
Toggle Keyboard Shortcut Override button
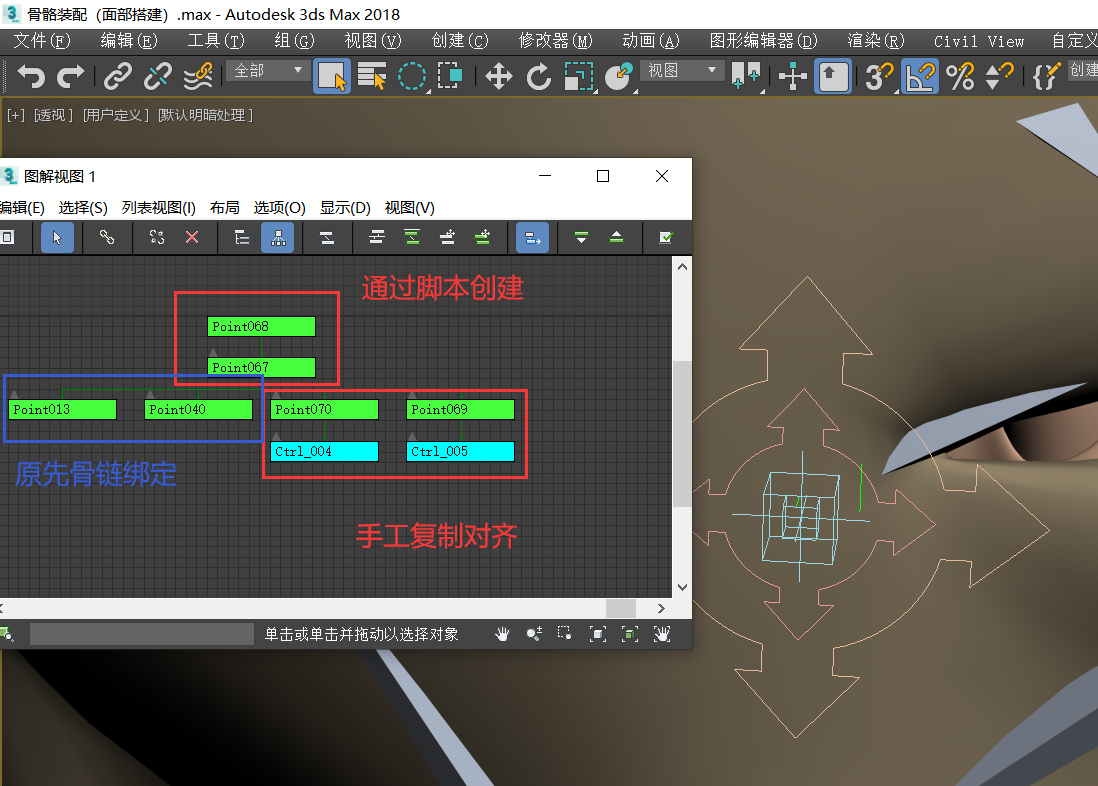[833, 76]
